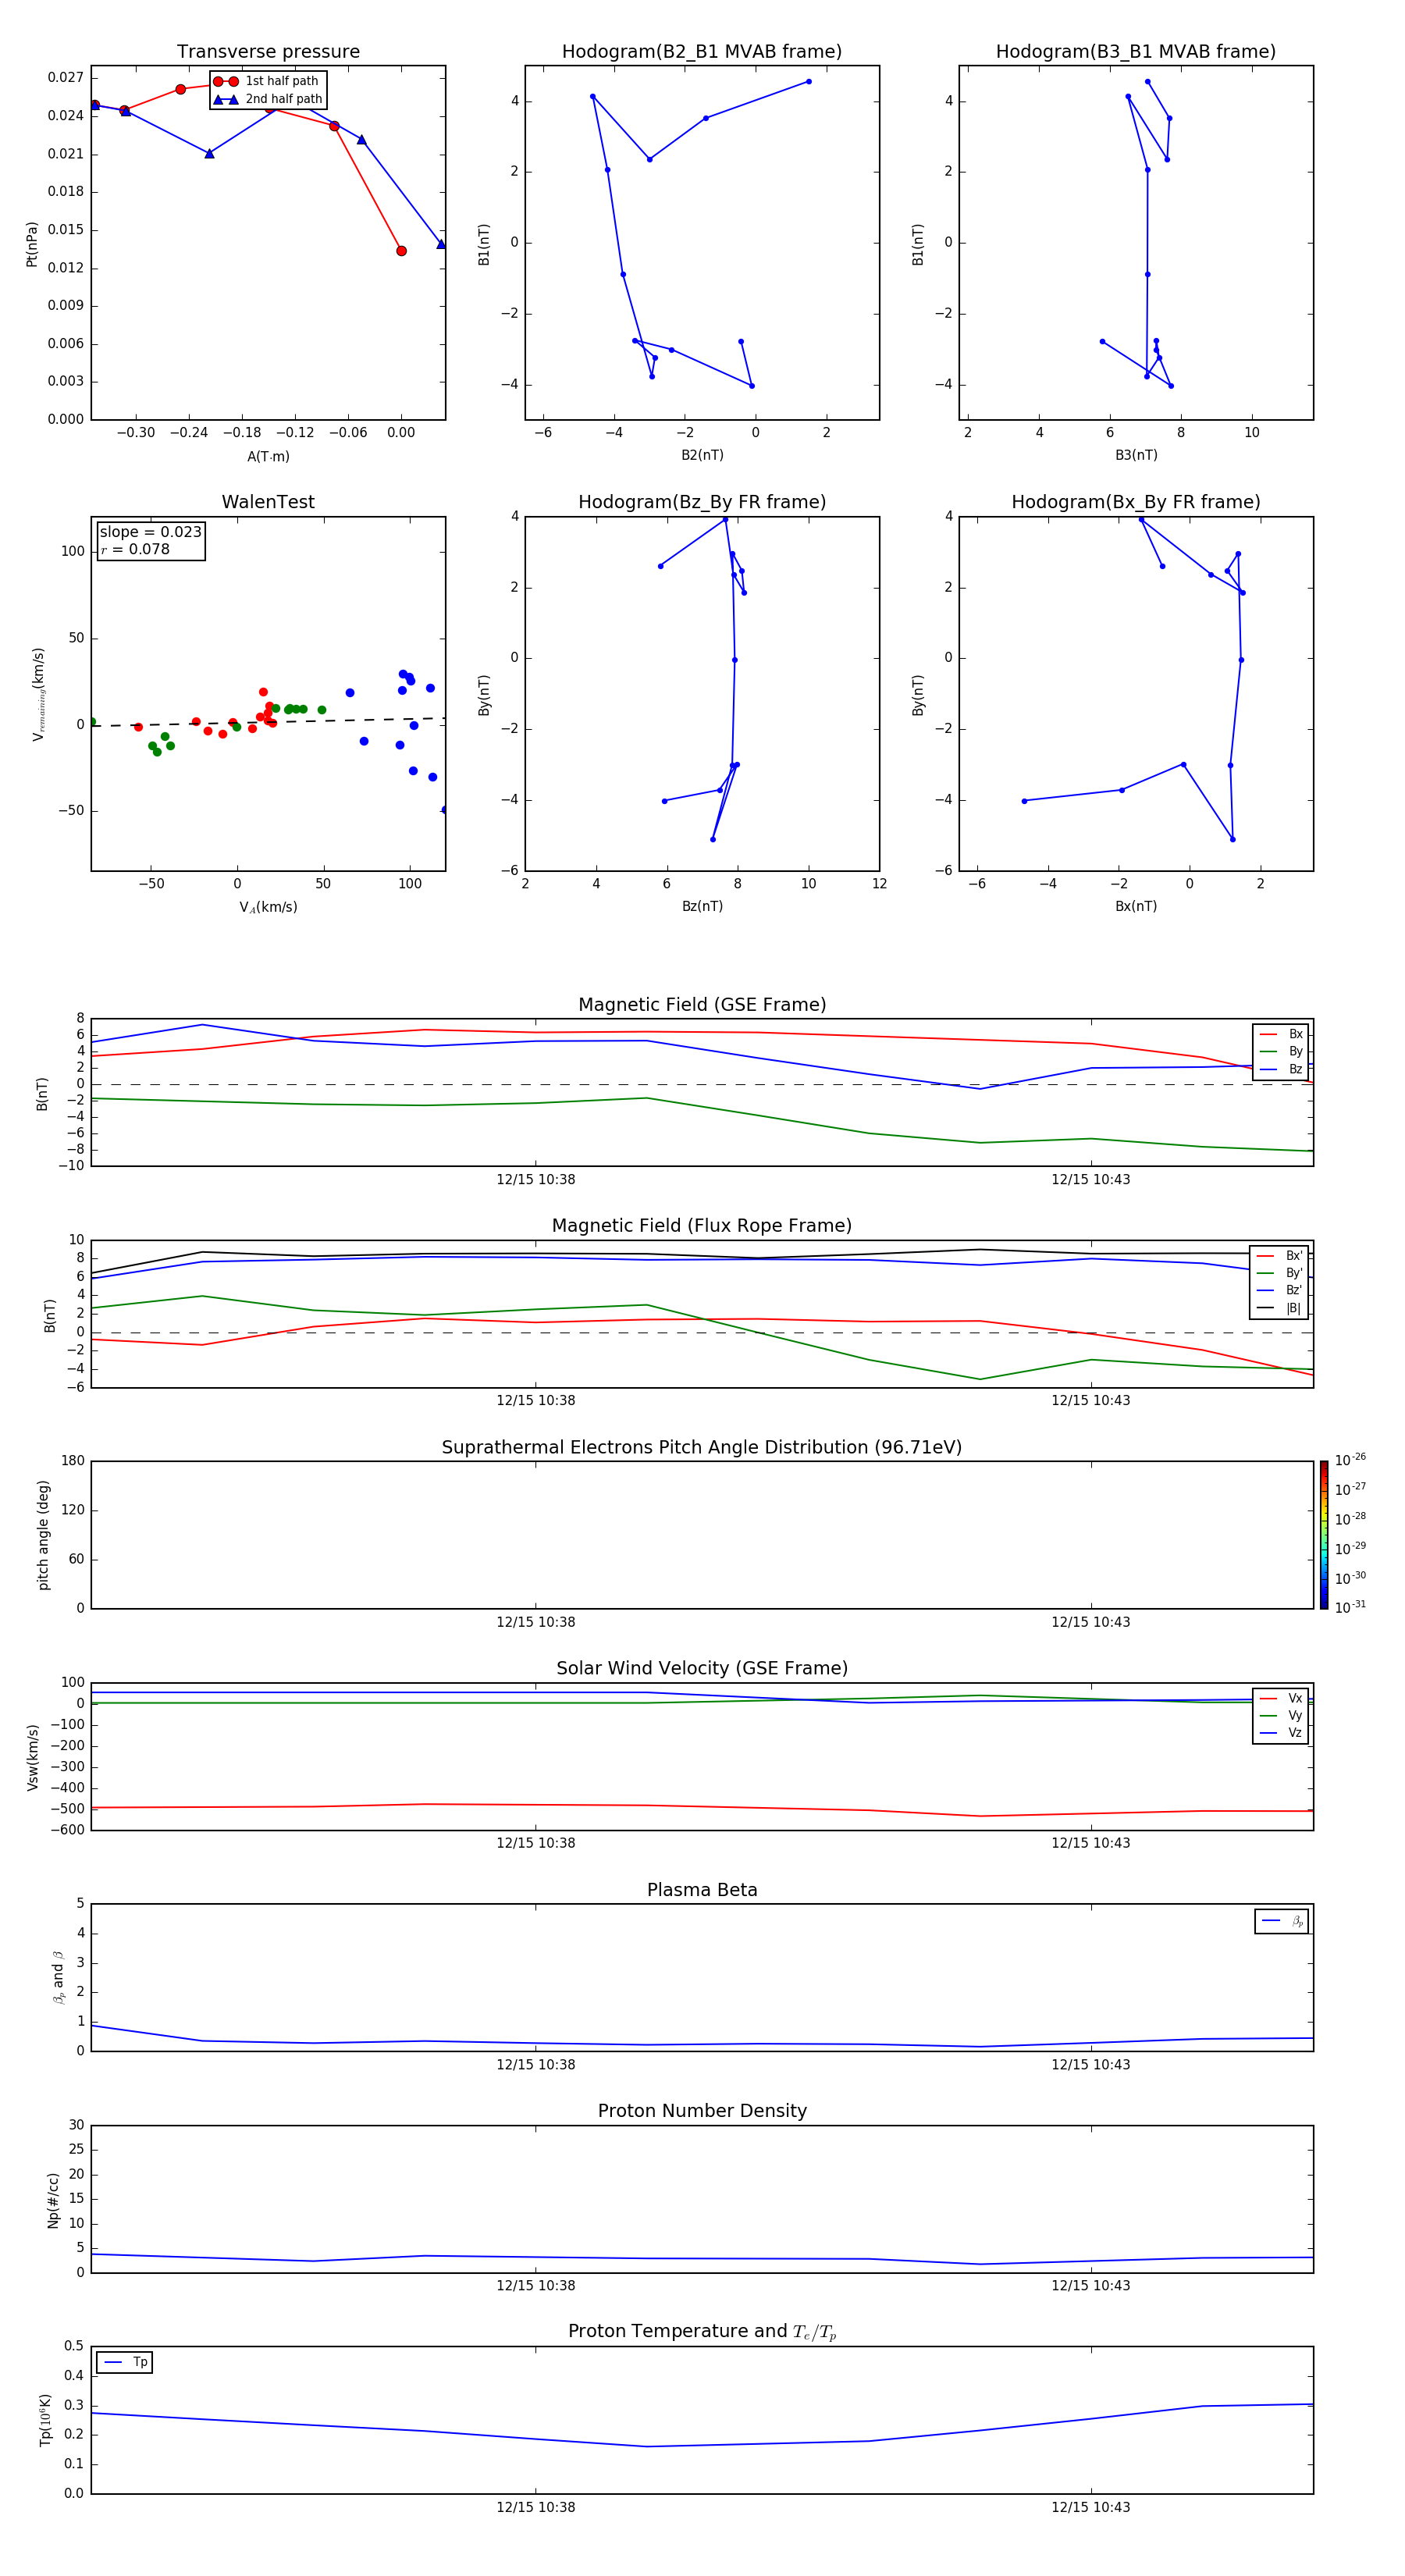
Task: Click the "pitch angle (deg)" y-axis label
Action: (43, 1535)
